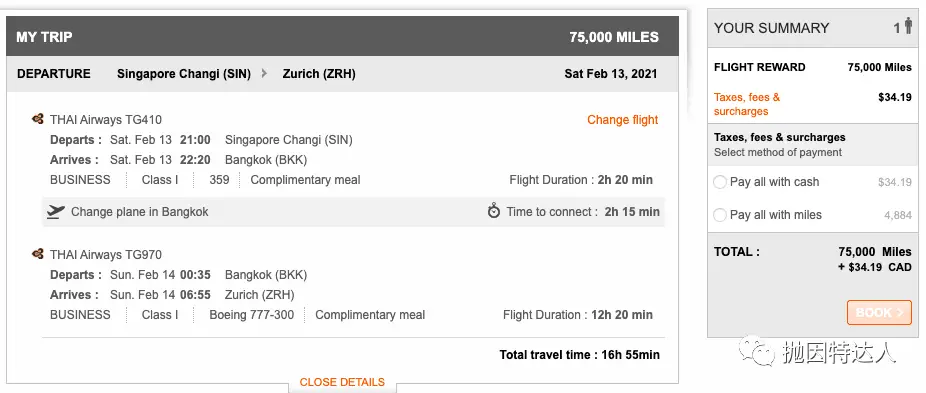This screenshot has height=393, width=926.
Task: Click the BOOK button
Action: (x=879, y=313)
